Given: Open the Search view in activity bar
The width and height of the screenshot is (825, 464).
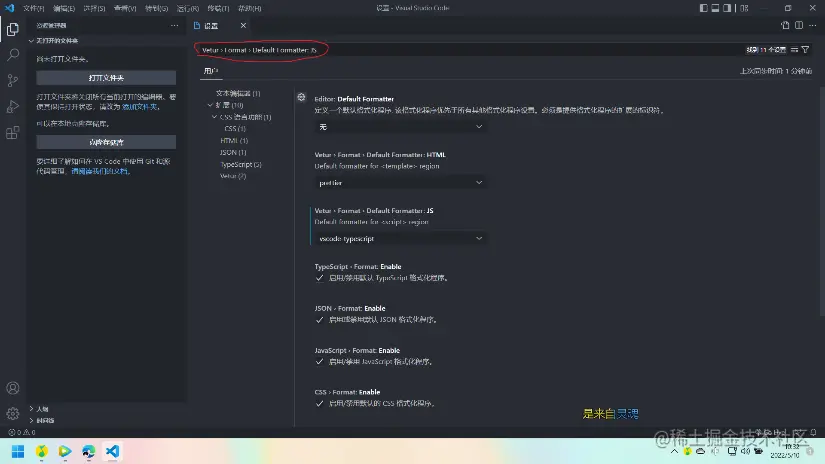Looking at the screenshot, I should [13, 55].
